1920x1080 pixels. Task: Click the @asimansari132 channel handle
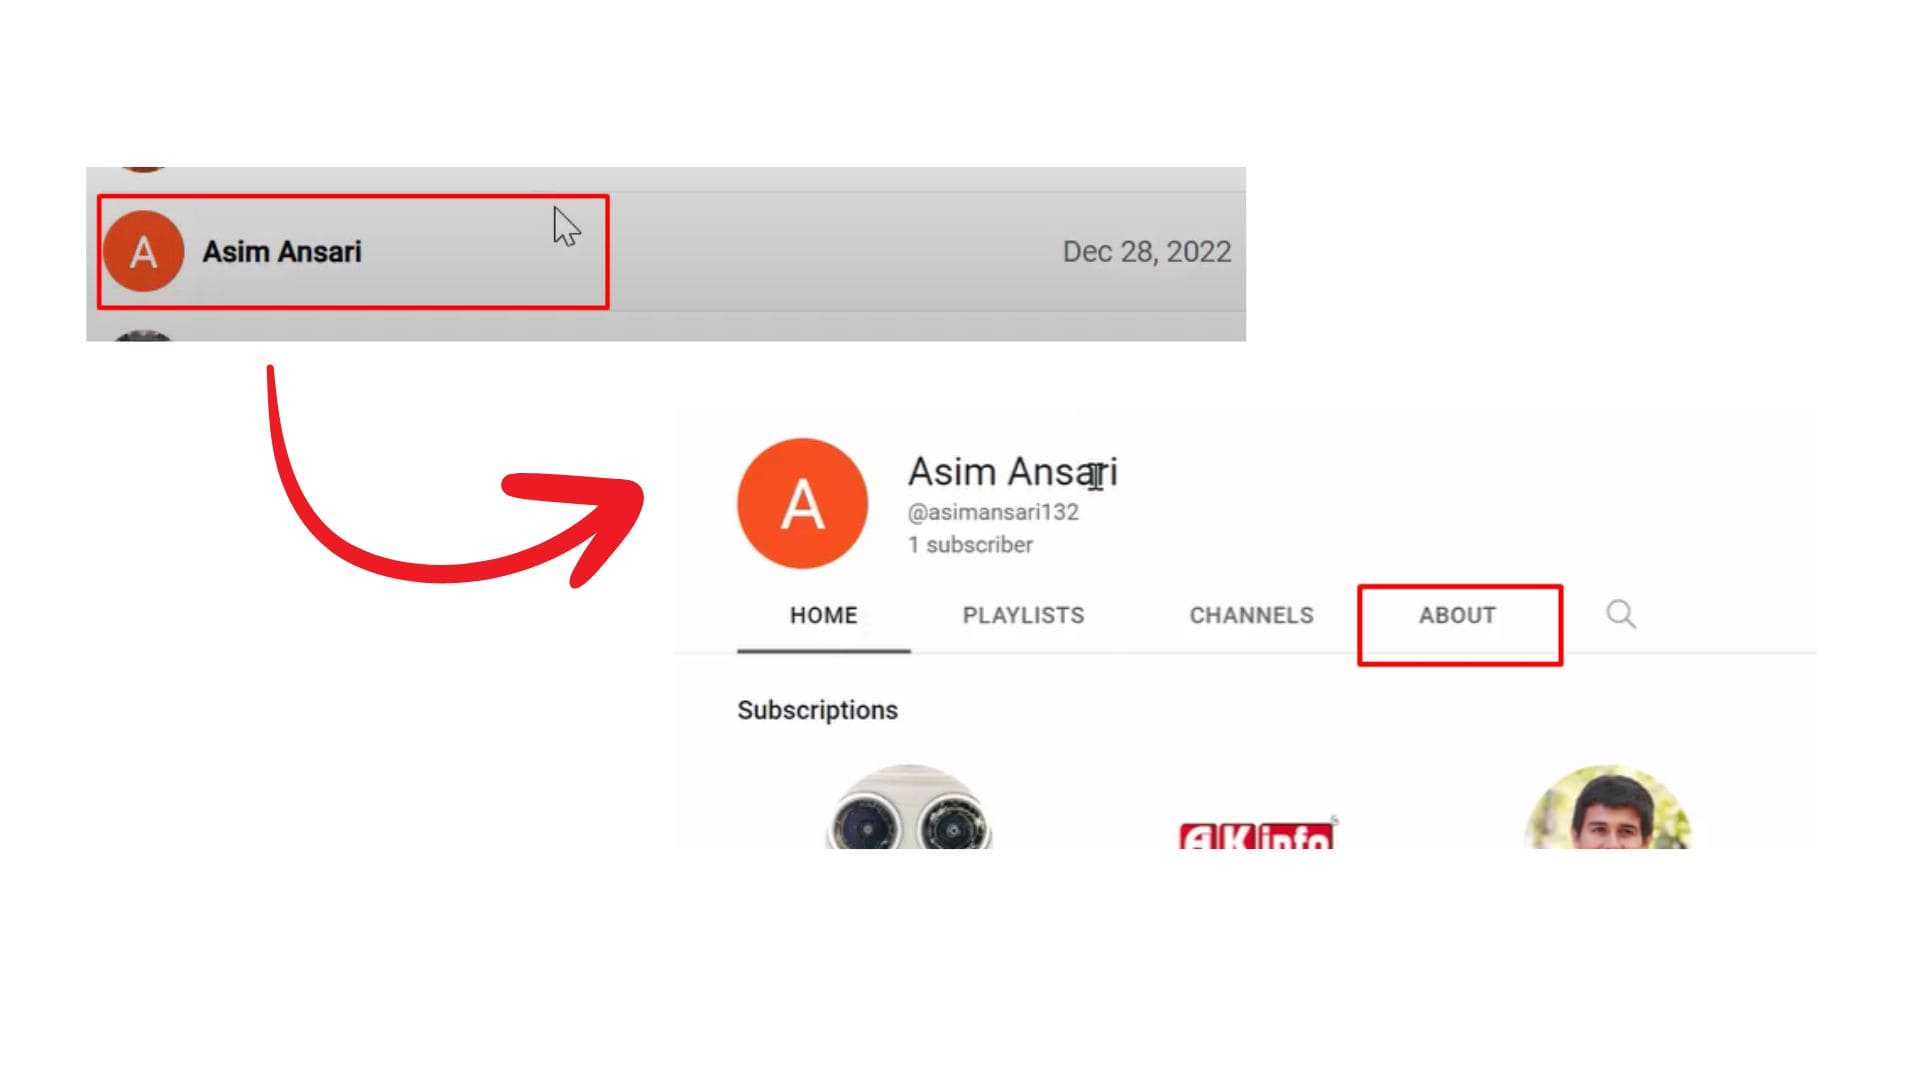(993, 512)
